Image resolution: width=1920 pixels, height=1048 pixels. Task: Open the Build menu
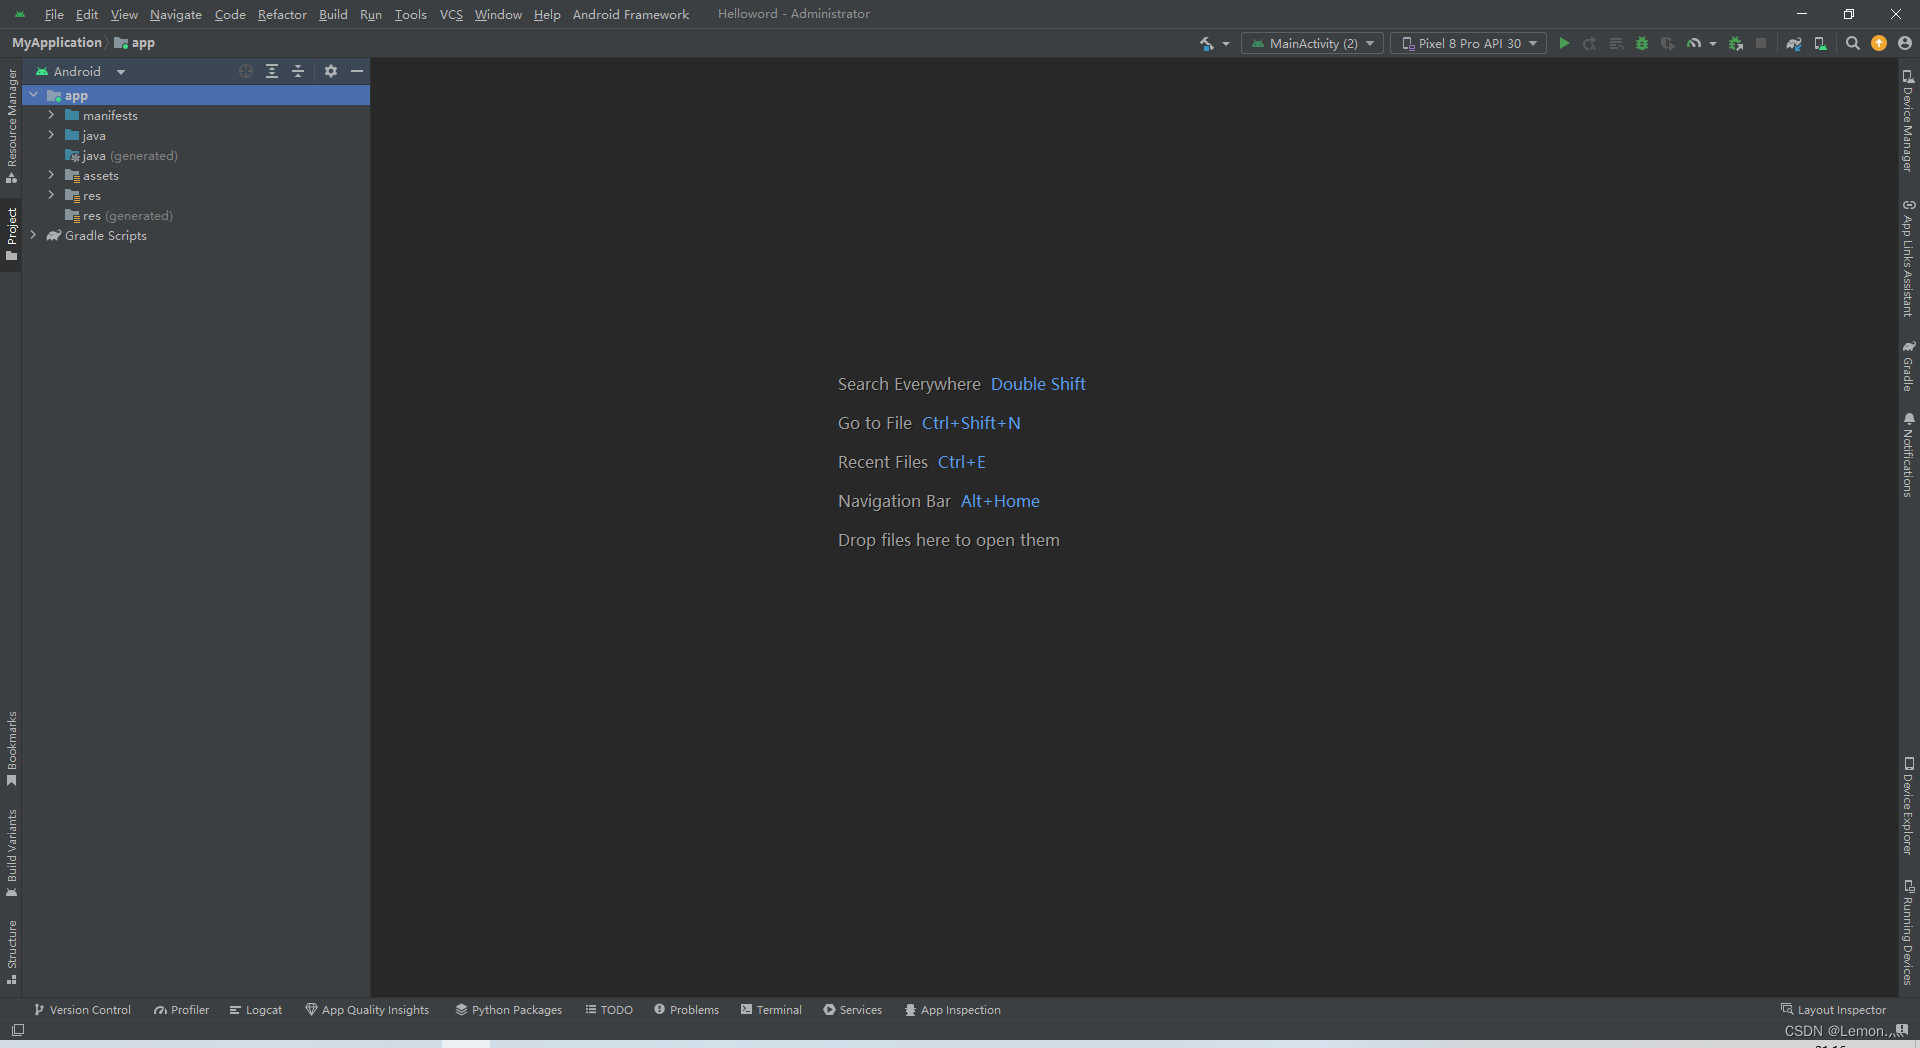[333, 14]
